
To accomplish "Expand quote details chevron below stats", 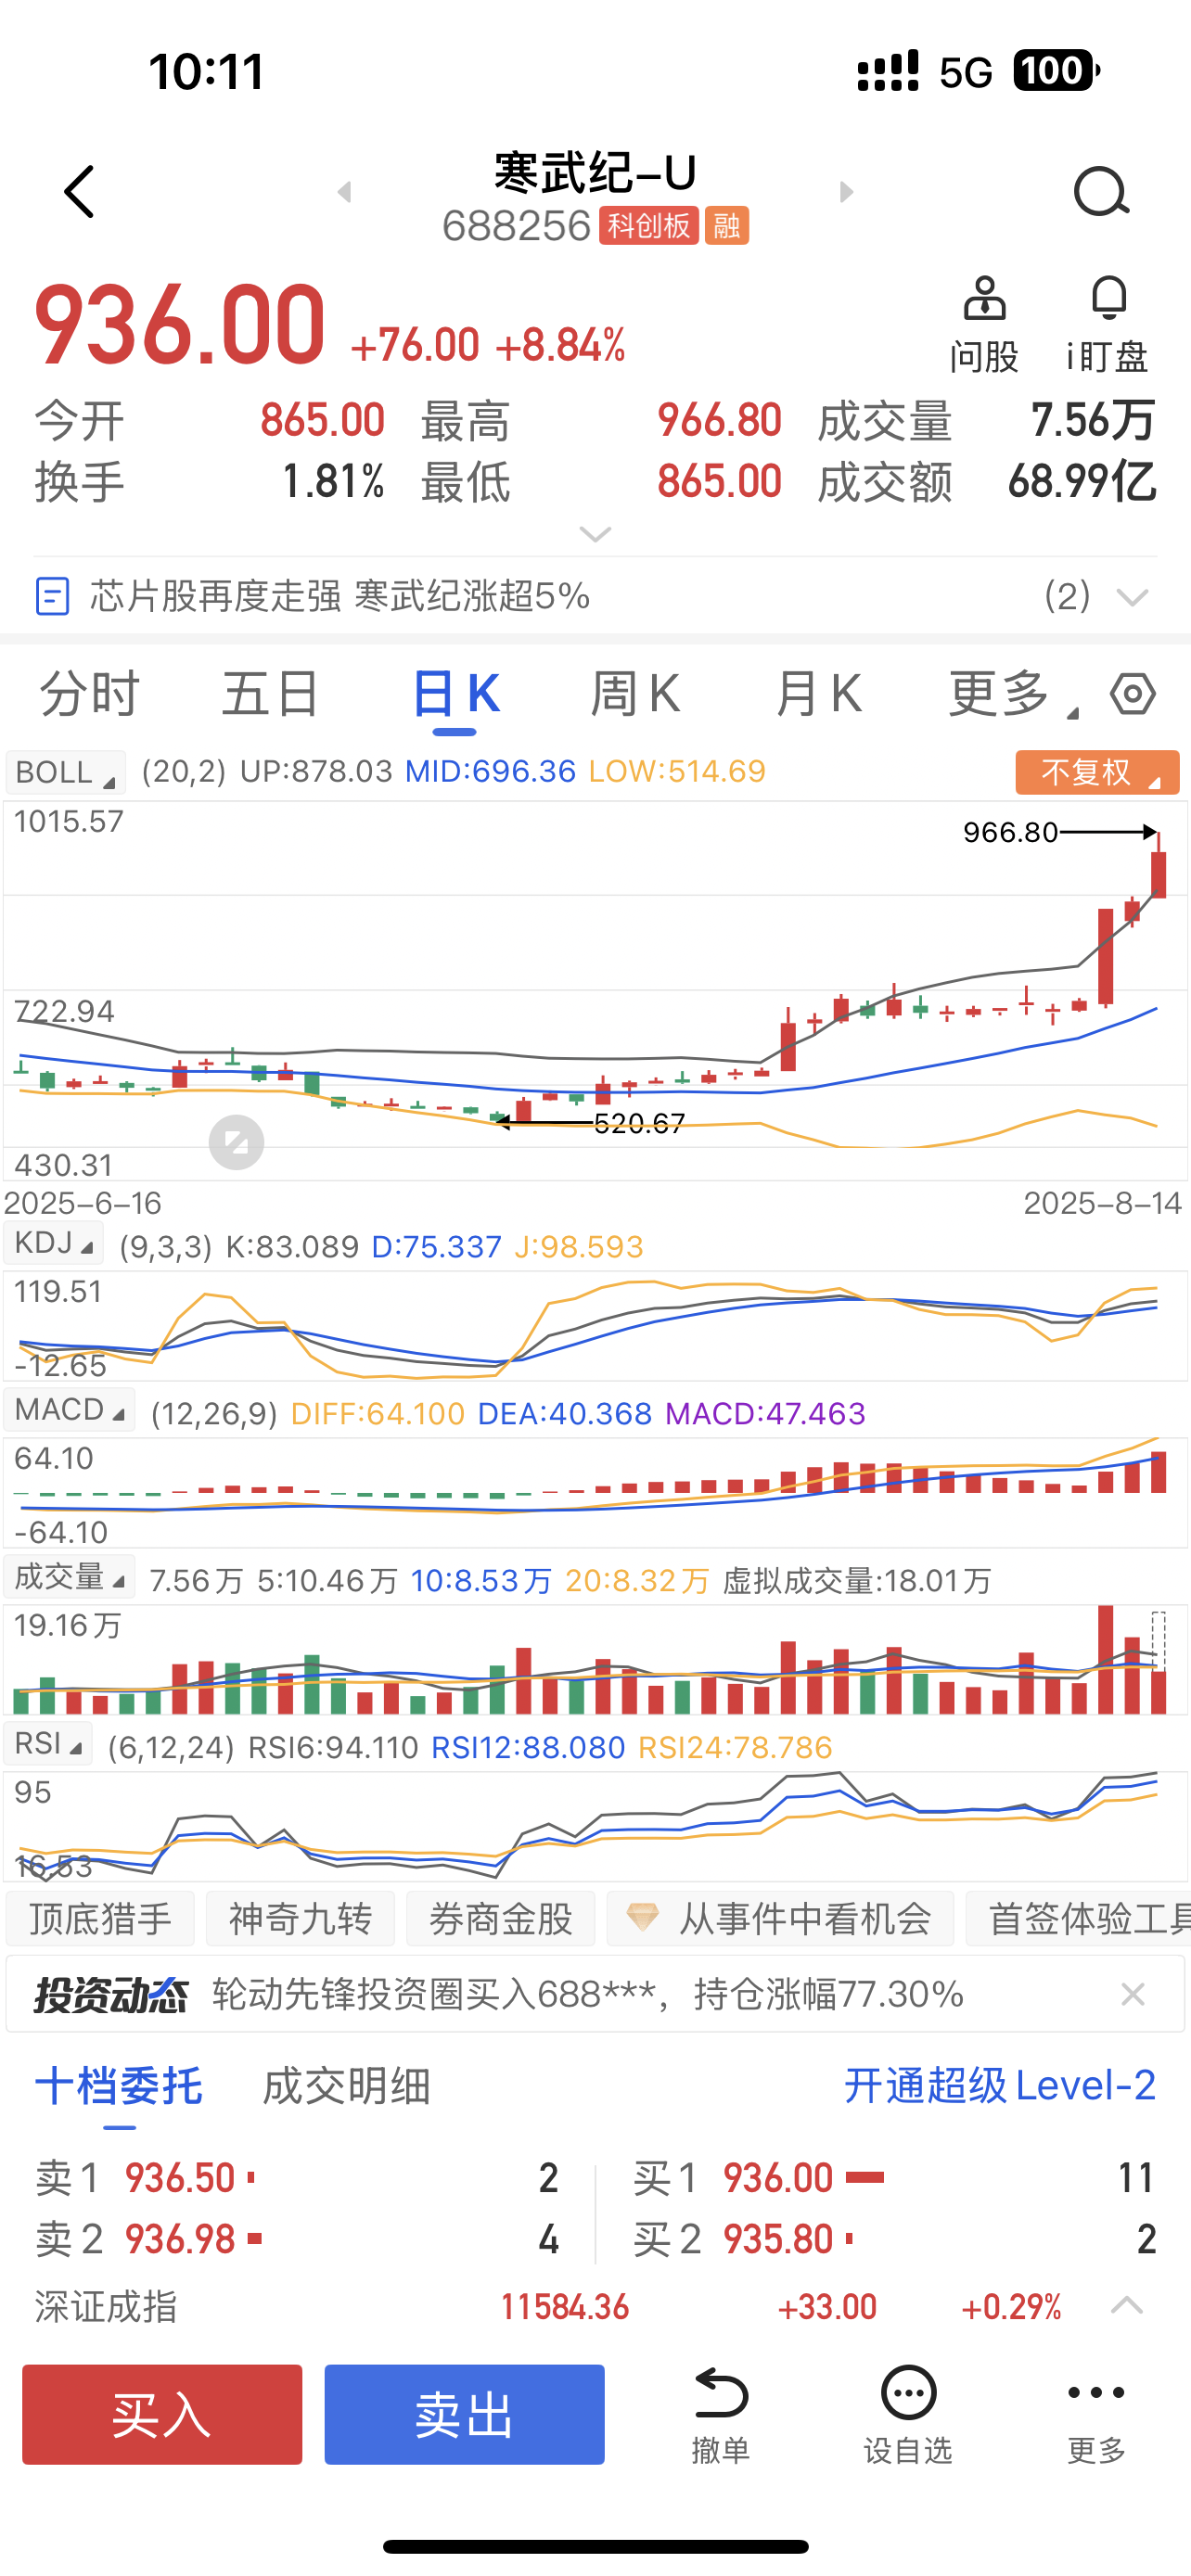I will click(595, 534).
